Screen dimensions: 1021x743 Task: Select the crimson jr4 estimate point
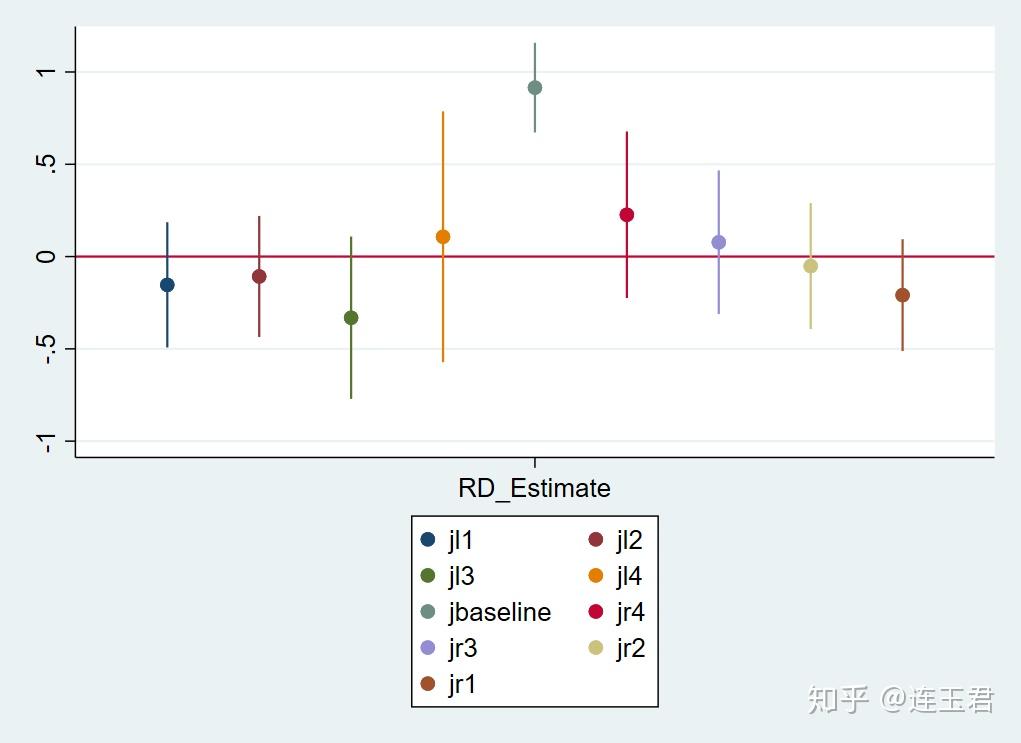[627, 215]
